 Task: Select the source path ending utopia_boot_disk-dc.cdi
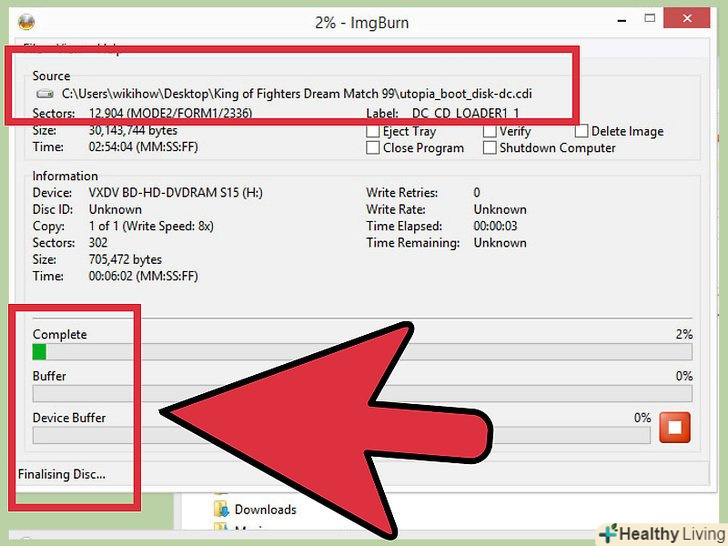[297, 94]
